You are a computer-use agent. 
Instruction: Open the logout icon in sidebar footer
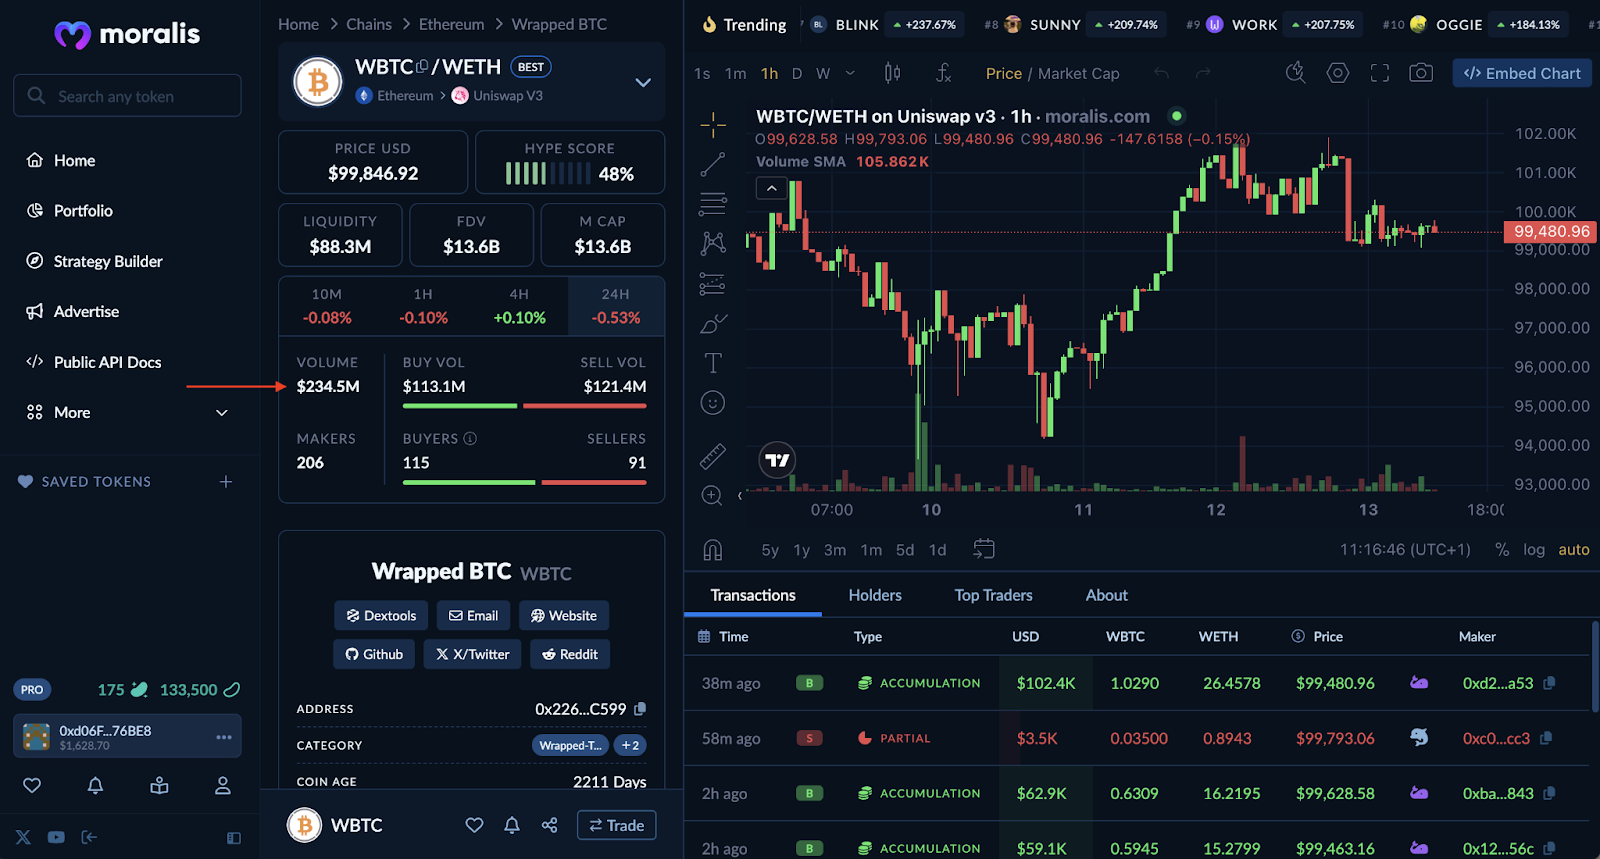pos(89,837)
